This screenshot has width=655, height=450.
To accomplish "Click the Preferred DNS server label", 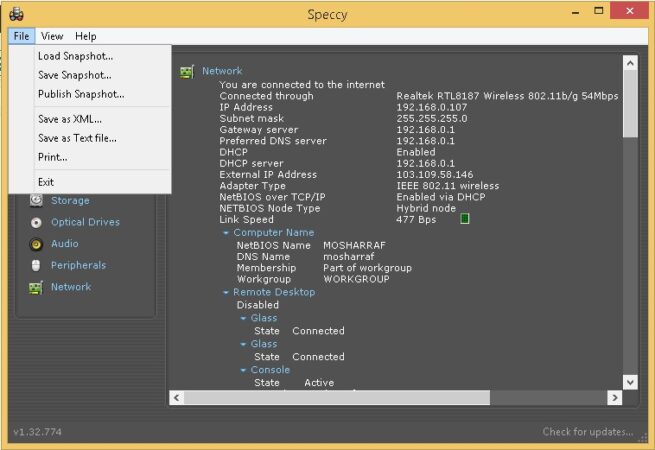I will (273, 141).
